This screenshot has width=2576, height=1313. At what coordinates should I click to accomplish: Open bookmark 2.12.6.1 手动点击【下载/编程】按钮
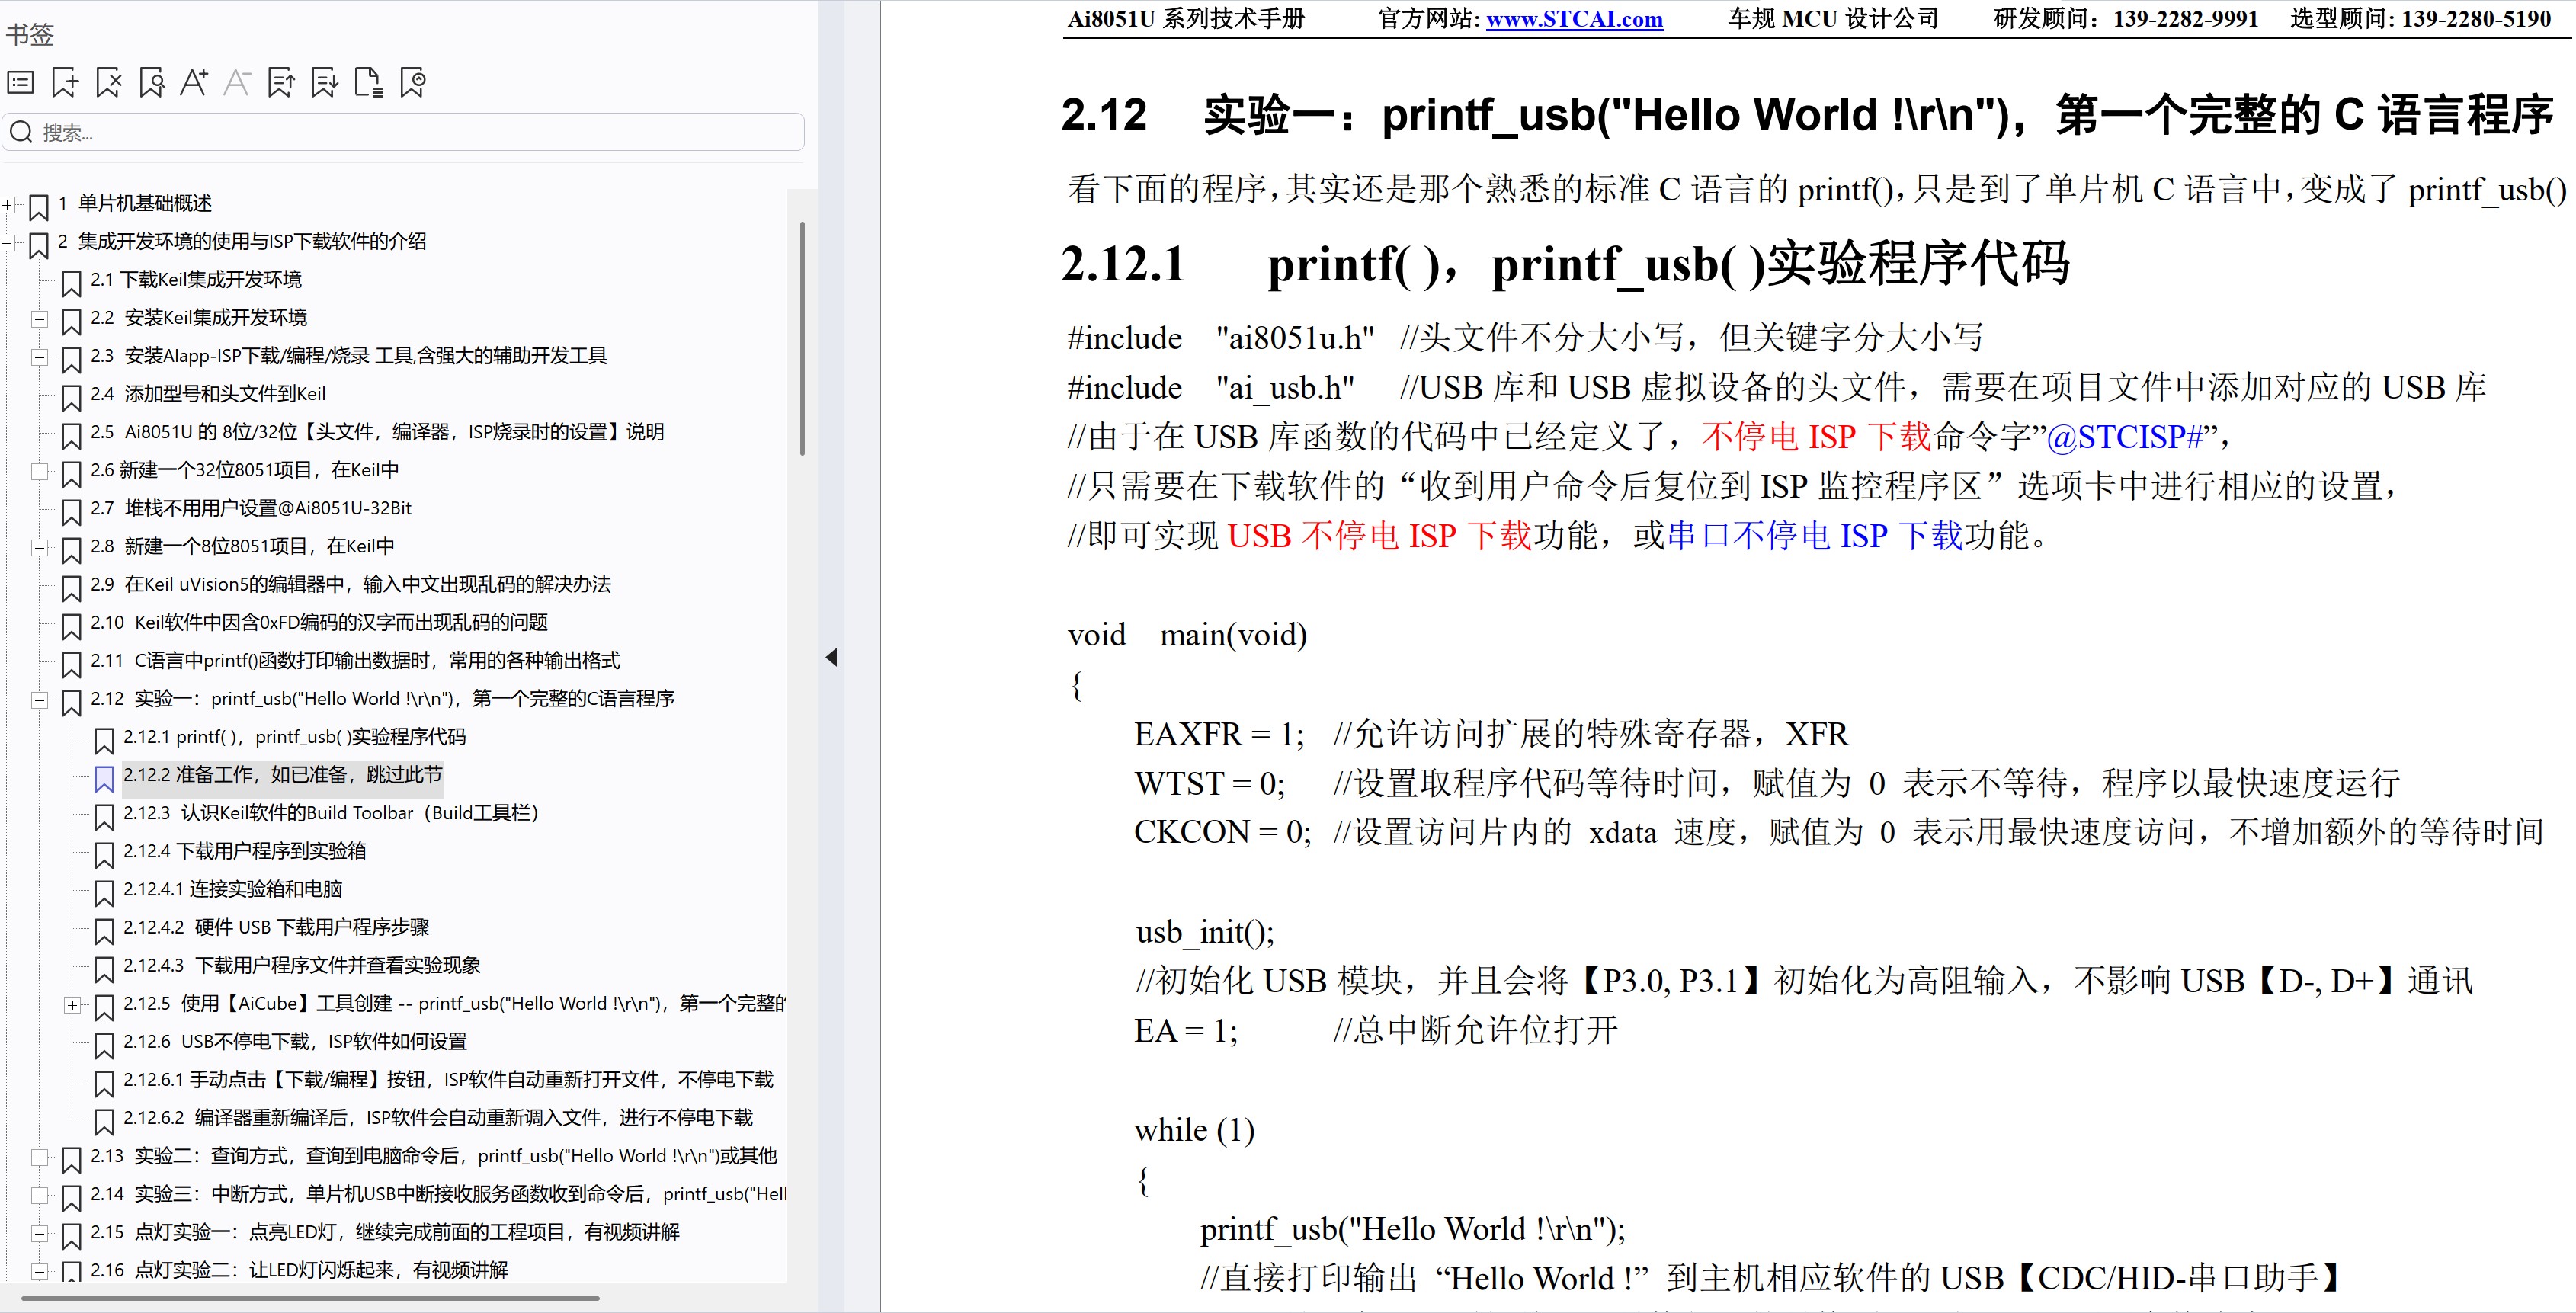(448, 1080)
